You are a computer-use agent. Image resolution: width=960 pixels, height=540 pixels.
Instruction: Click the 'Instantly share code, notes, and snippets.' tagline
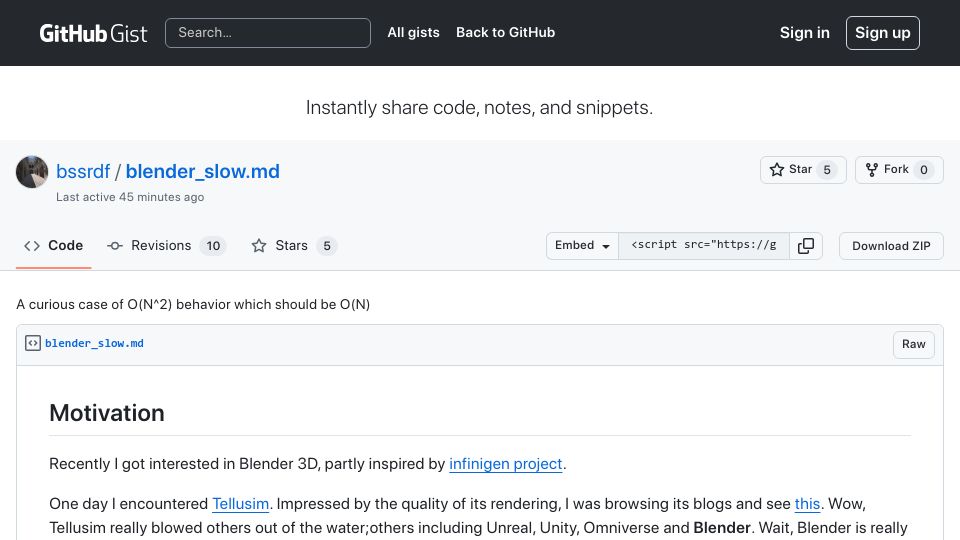coord(479,108)
